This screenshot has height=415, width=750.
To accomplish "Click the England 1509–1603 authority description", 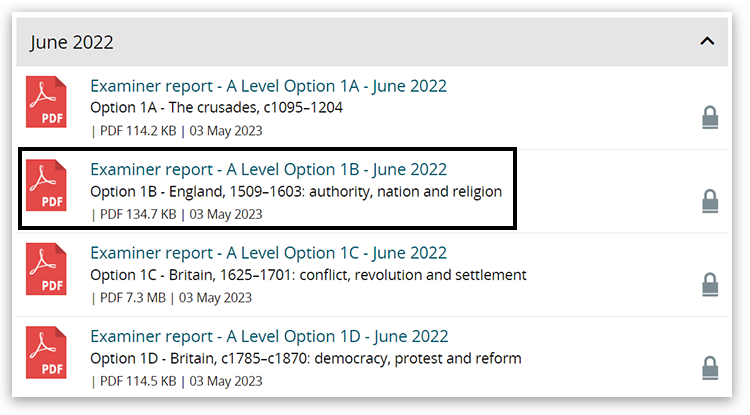I will tap(296, 191).
